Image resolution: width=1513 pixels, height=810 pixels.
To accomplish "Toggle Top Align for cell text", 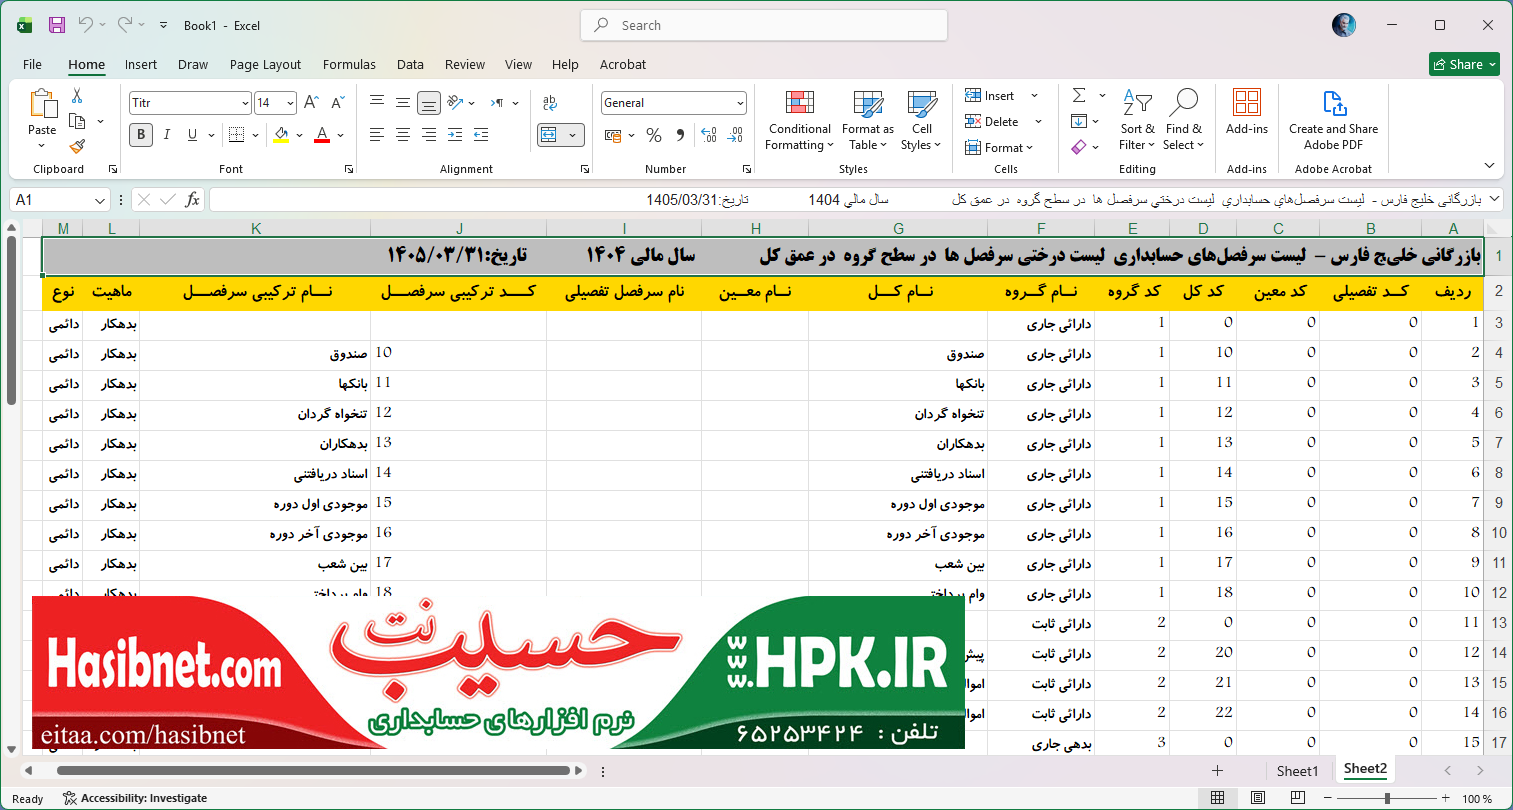I will 377,102.
